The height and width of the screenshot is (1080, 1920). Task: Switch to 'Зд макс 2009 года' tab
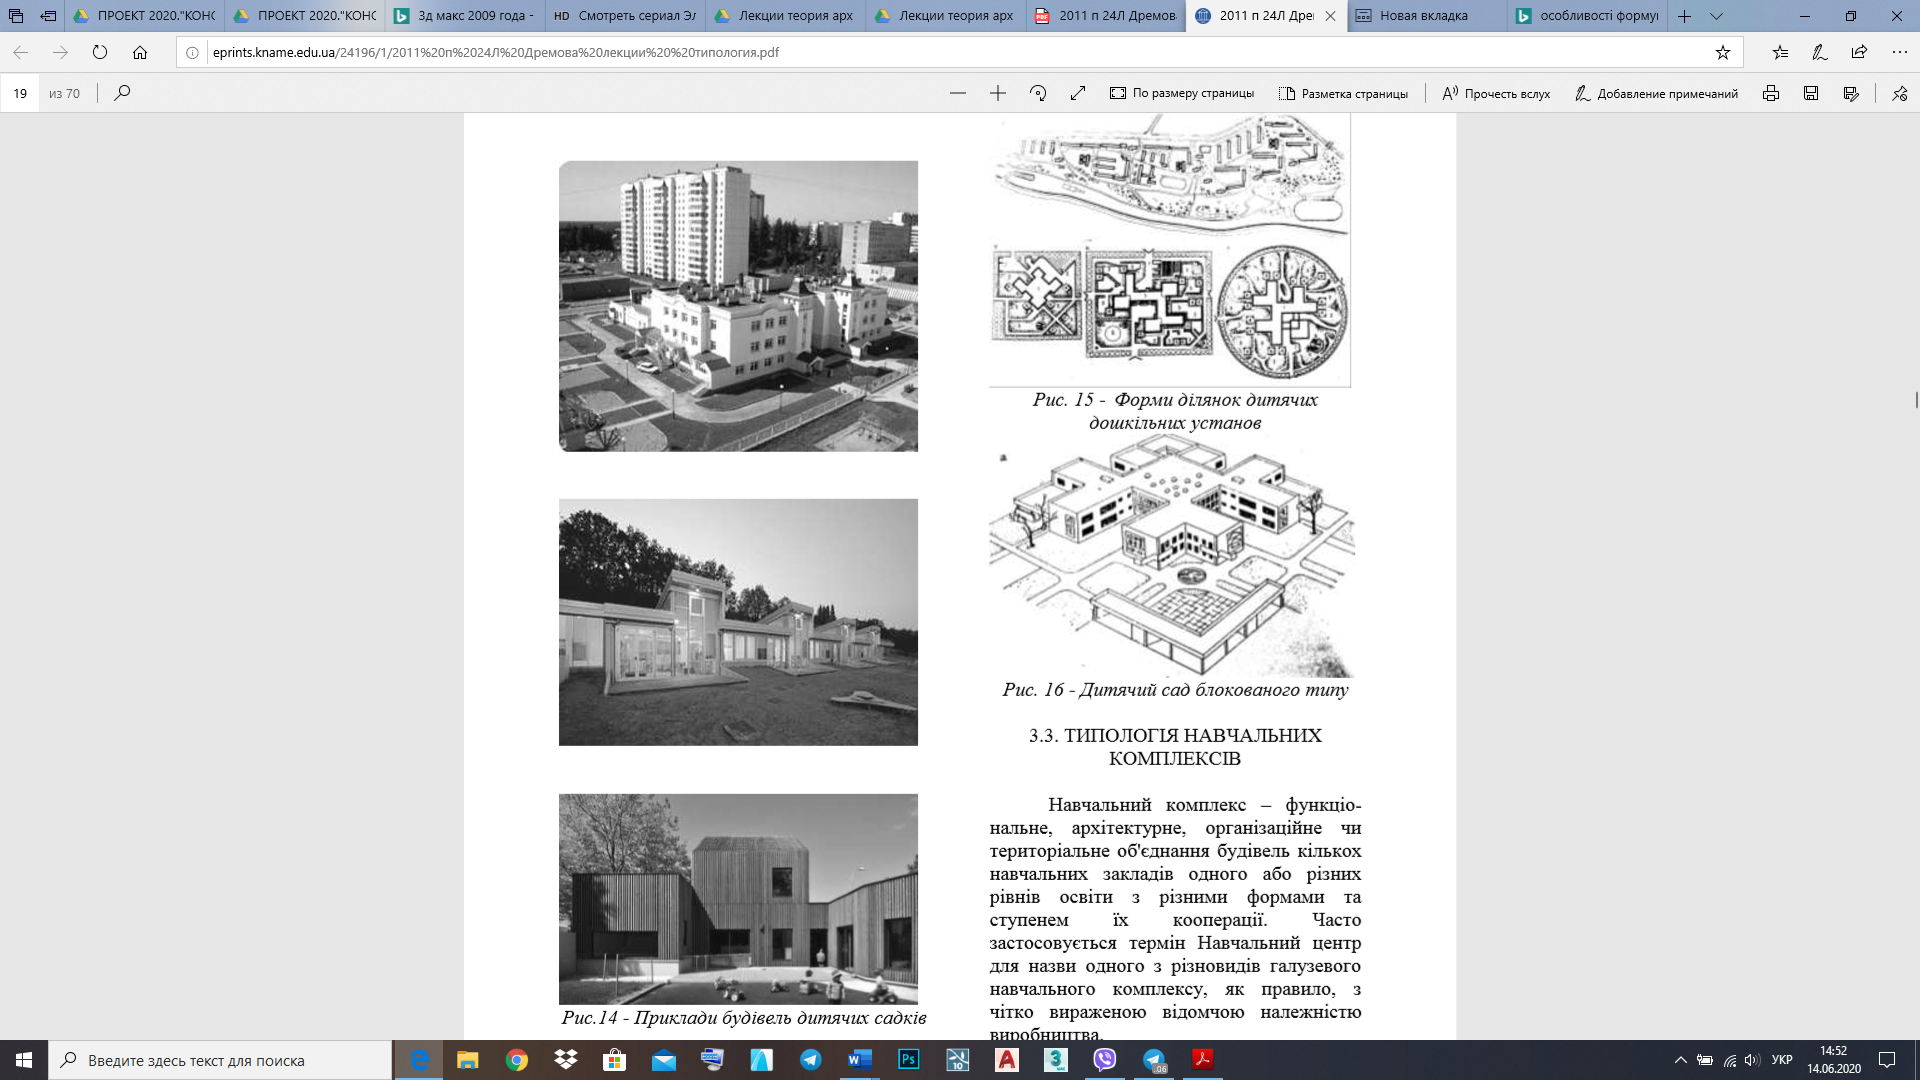[x=465, y=16]
